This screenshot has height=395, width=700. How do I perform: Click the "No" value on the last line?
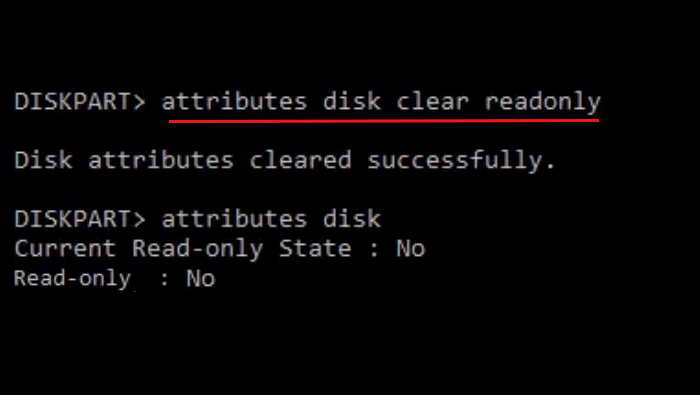pyautogui.click(x=201, y=278)
